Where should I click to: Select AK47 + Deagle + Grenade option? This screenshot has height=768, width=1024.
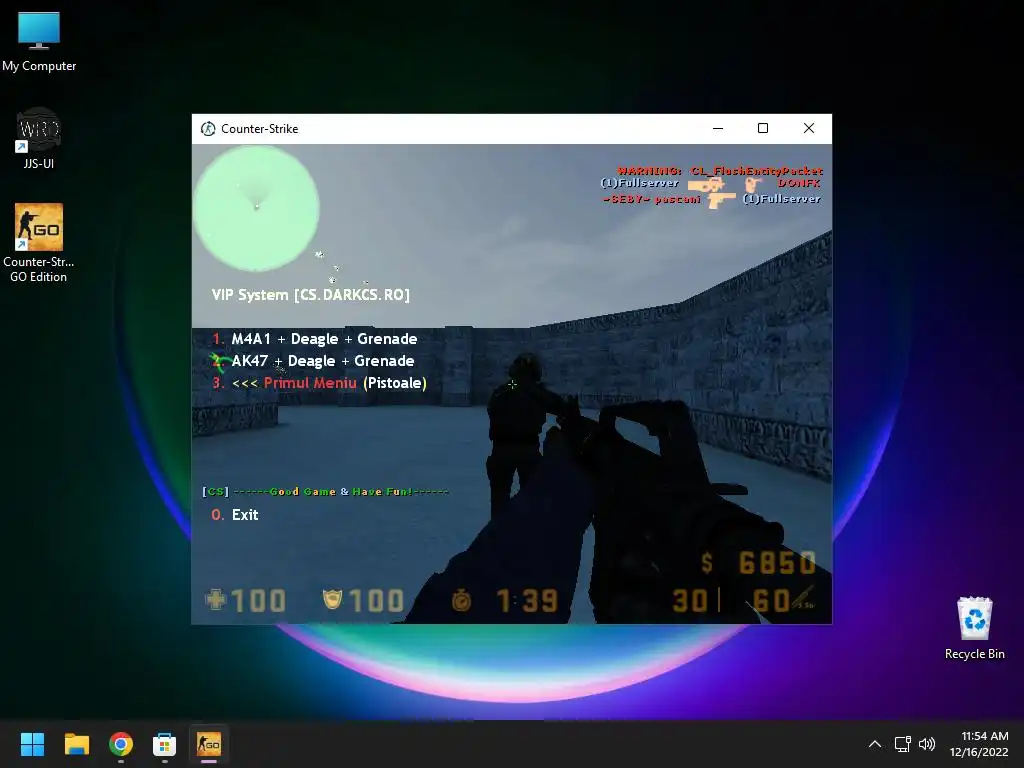(x=313, y=361)
